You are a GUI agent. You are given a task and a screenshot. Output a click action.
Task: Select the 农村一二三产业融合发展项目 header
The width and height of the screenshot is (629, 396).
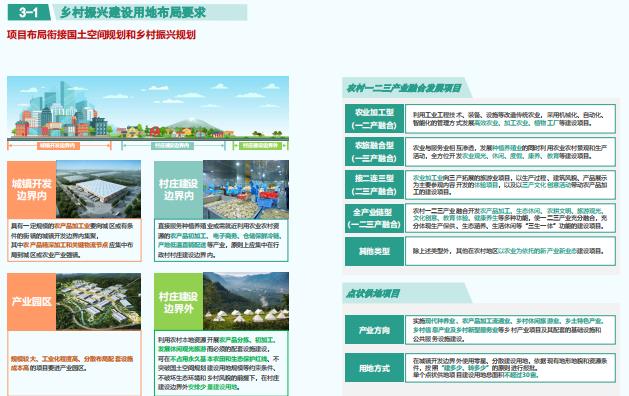coord(404,88)
